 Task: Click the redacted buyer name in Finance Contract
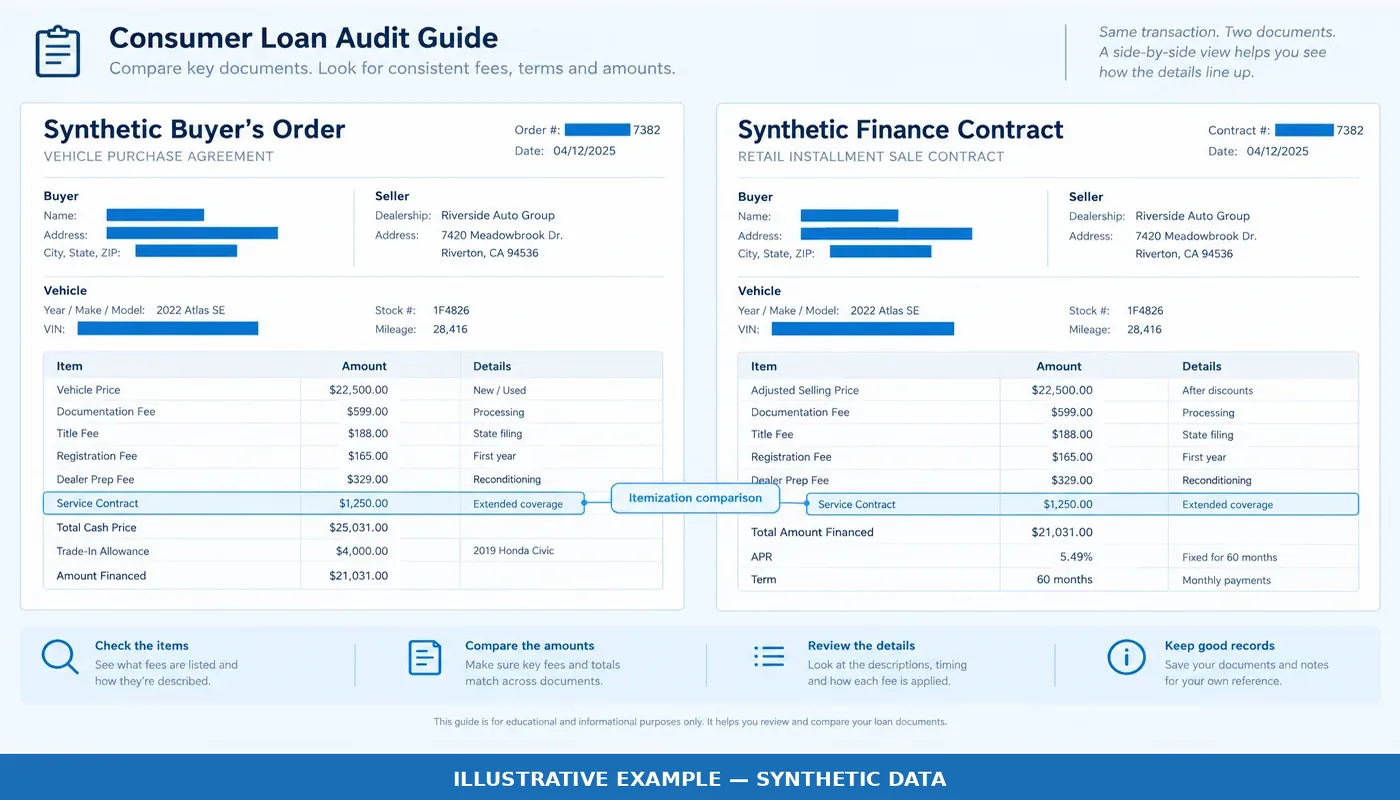click(849, 215)
